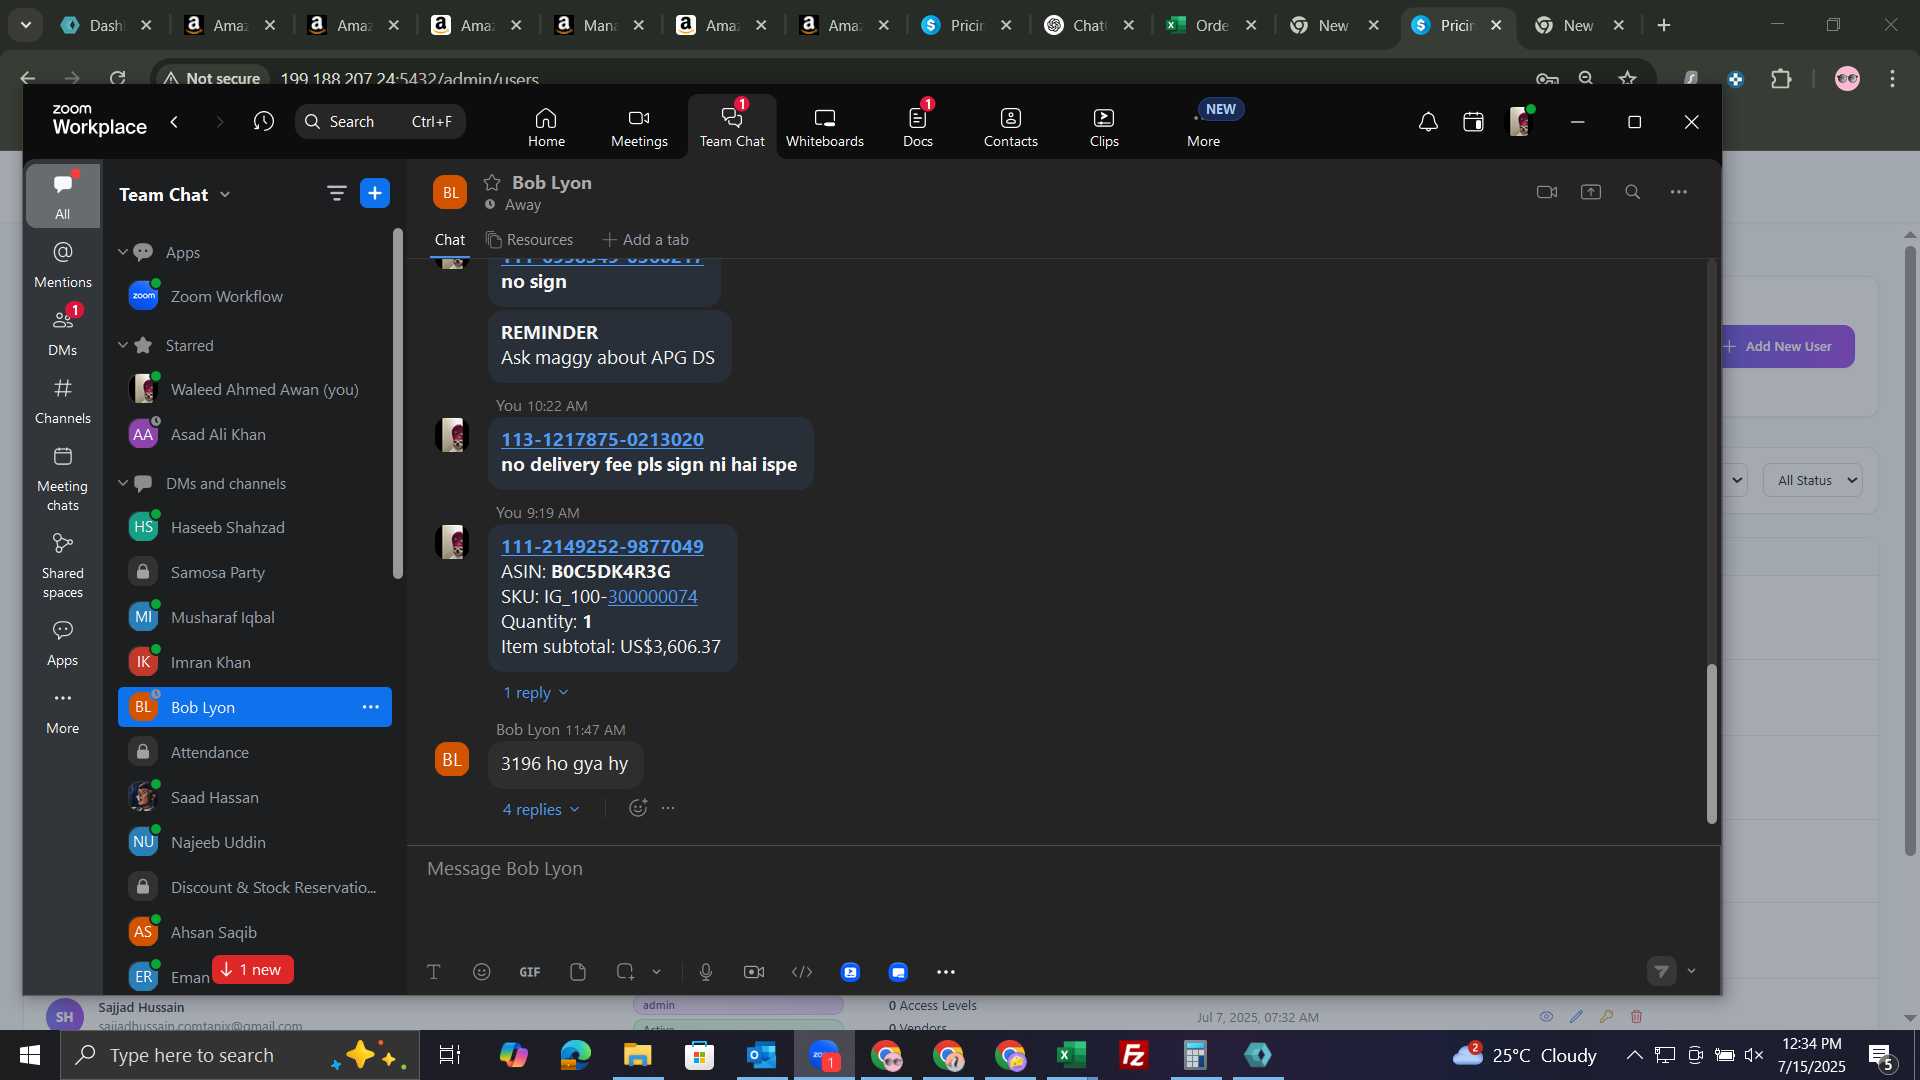The image size is (1920, 1080).
Task: Open Contacts tab
Action: [x=1010, y=127]
